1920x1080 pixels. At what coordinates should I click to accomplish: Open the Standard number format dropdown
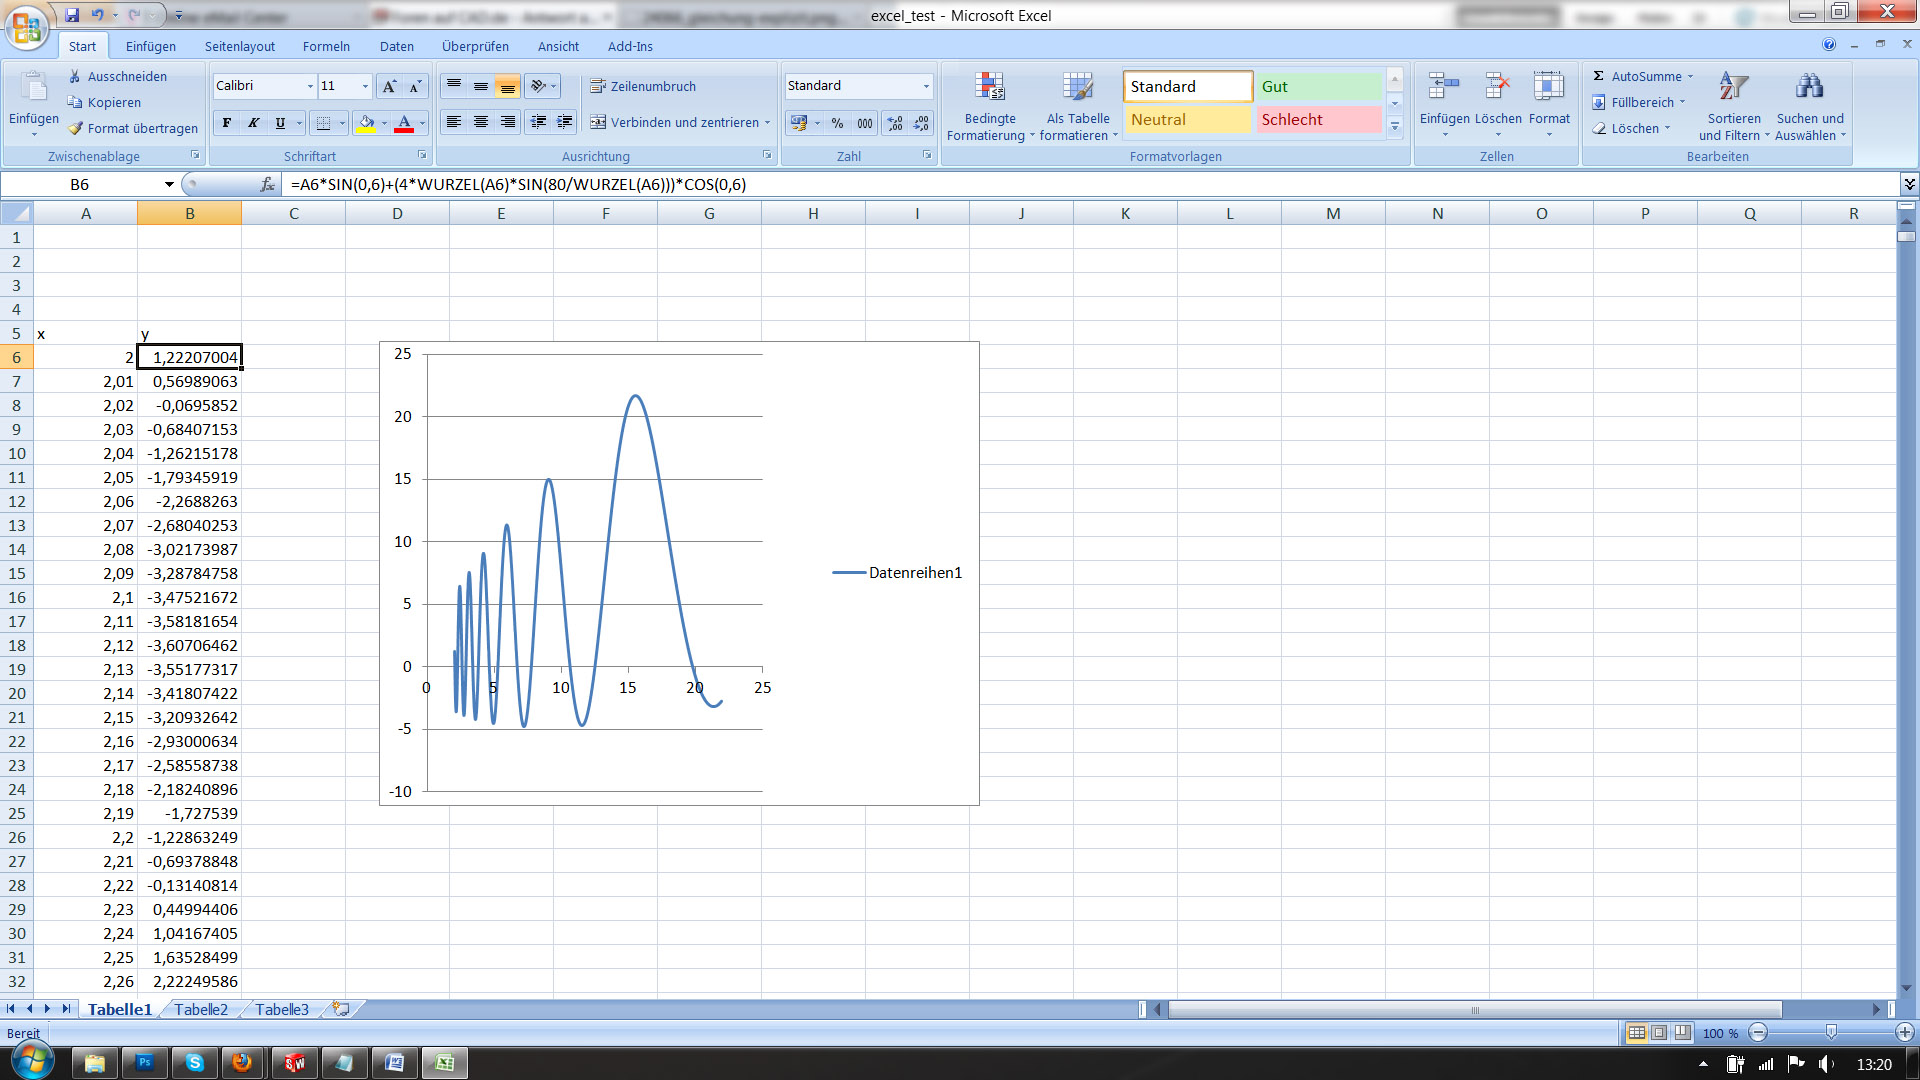click(925, 86)
